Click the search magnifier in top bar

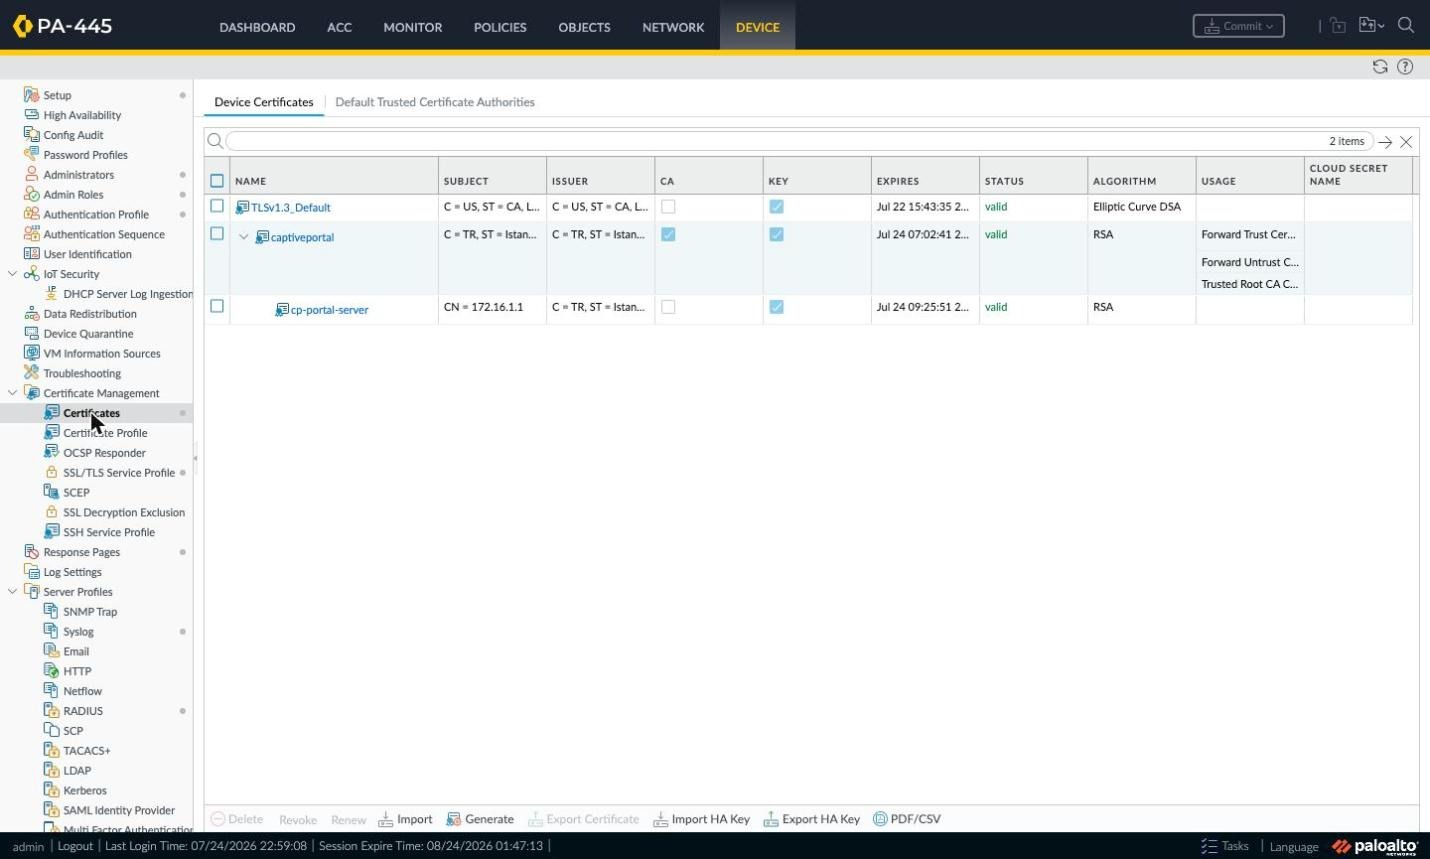tap(1406, 26)
